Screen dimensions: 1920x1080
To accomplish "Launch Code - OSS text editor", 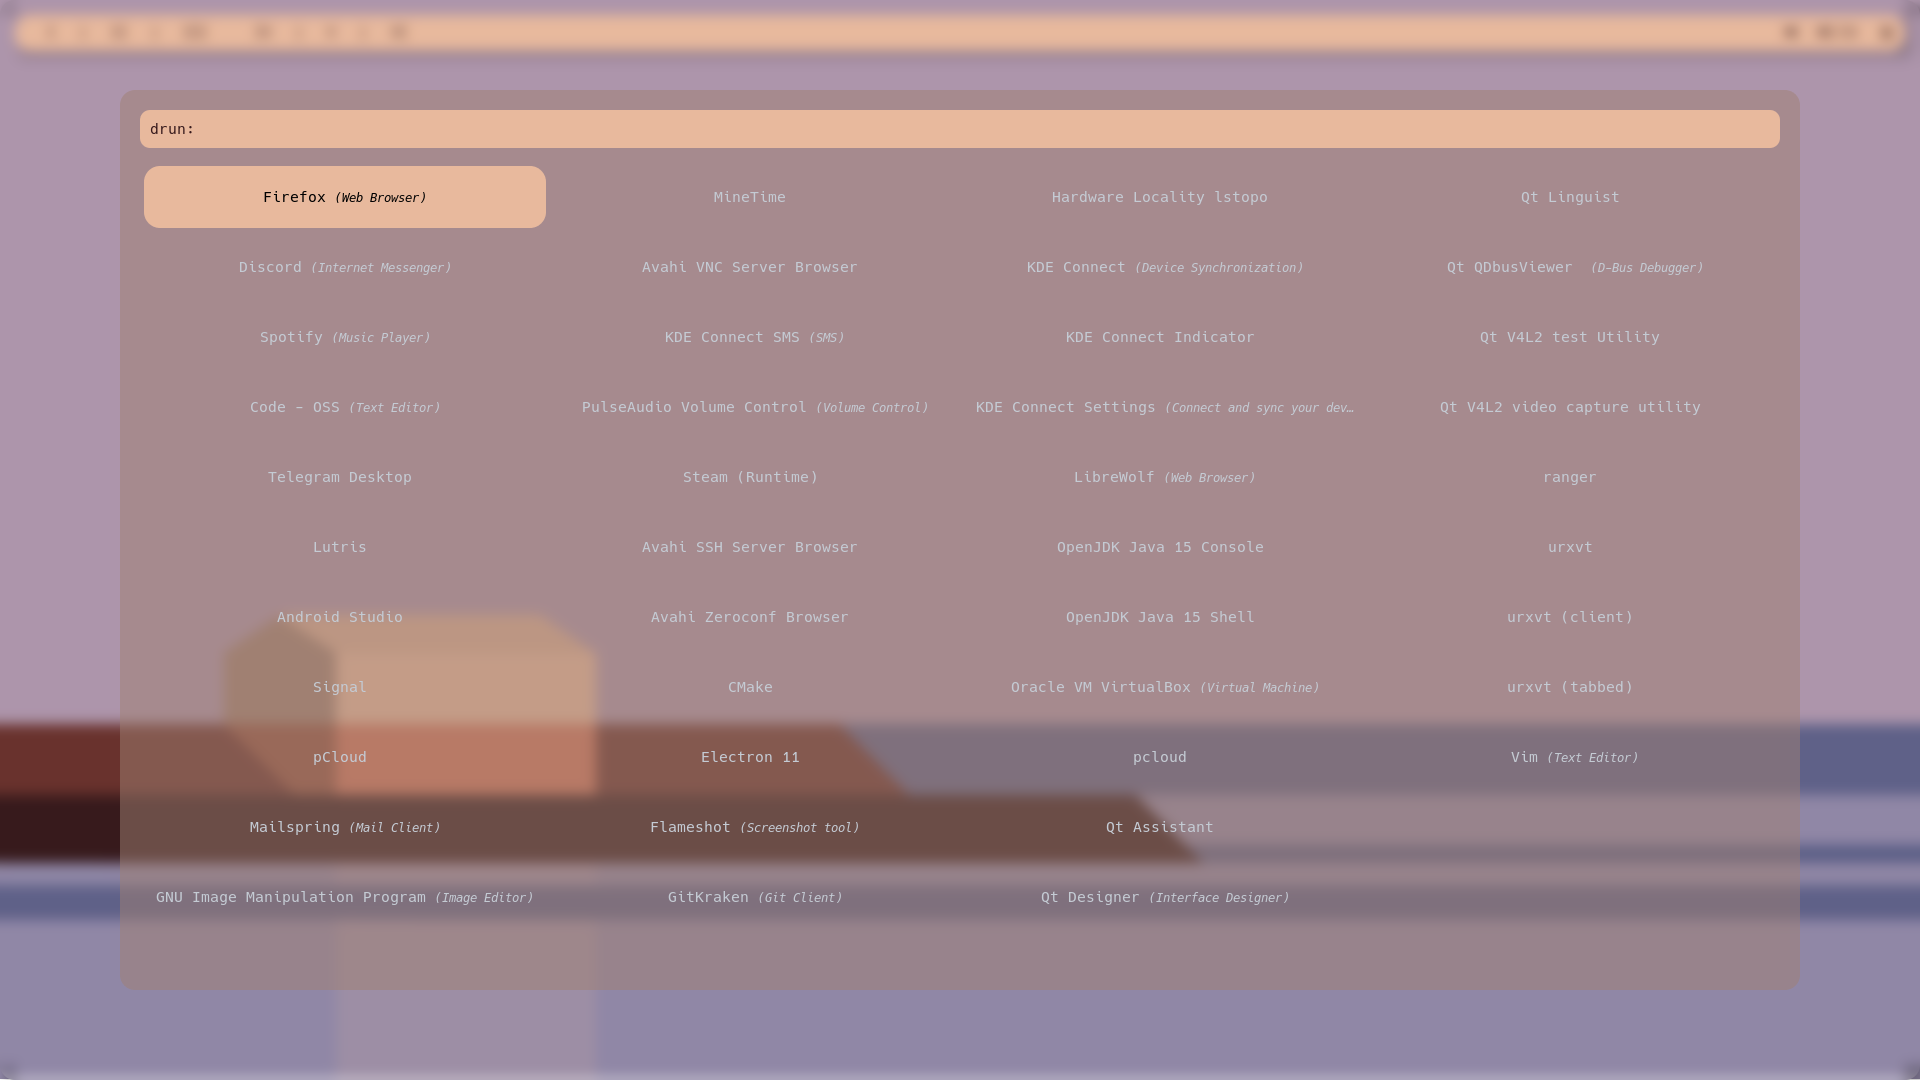I will (344, 407).
